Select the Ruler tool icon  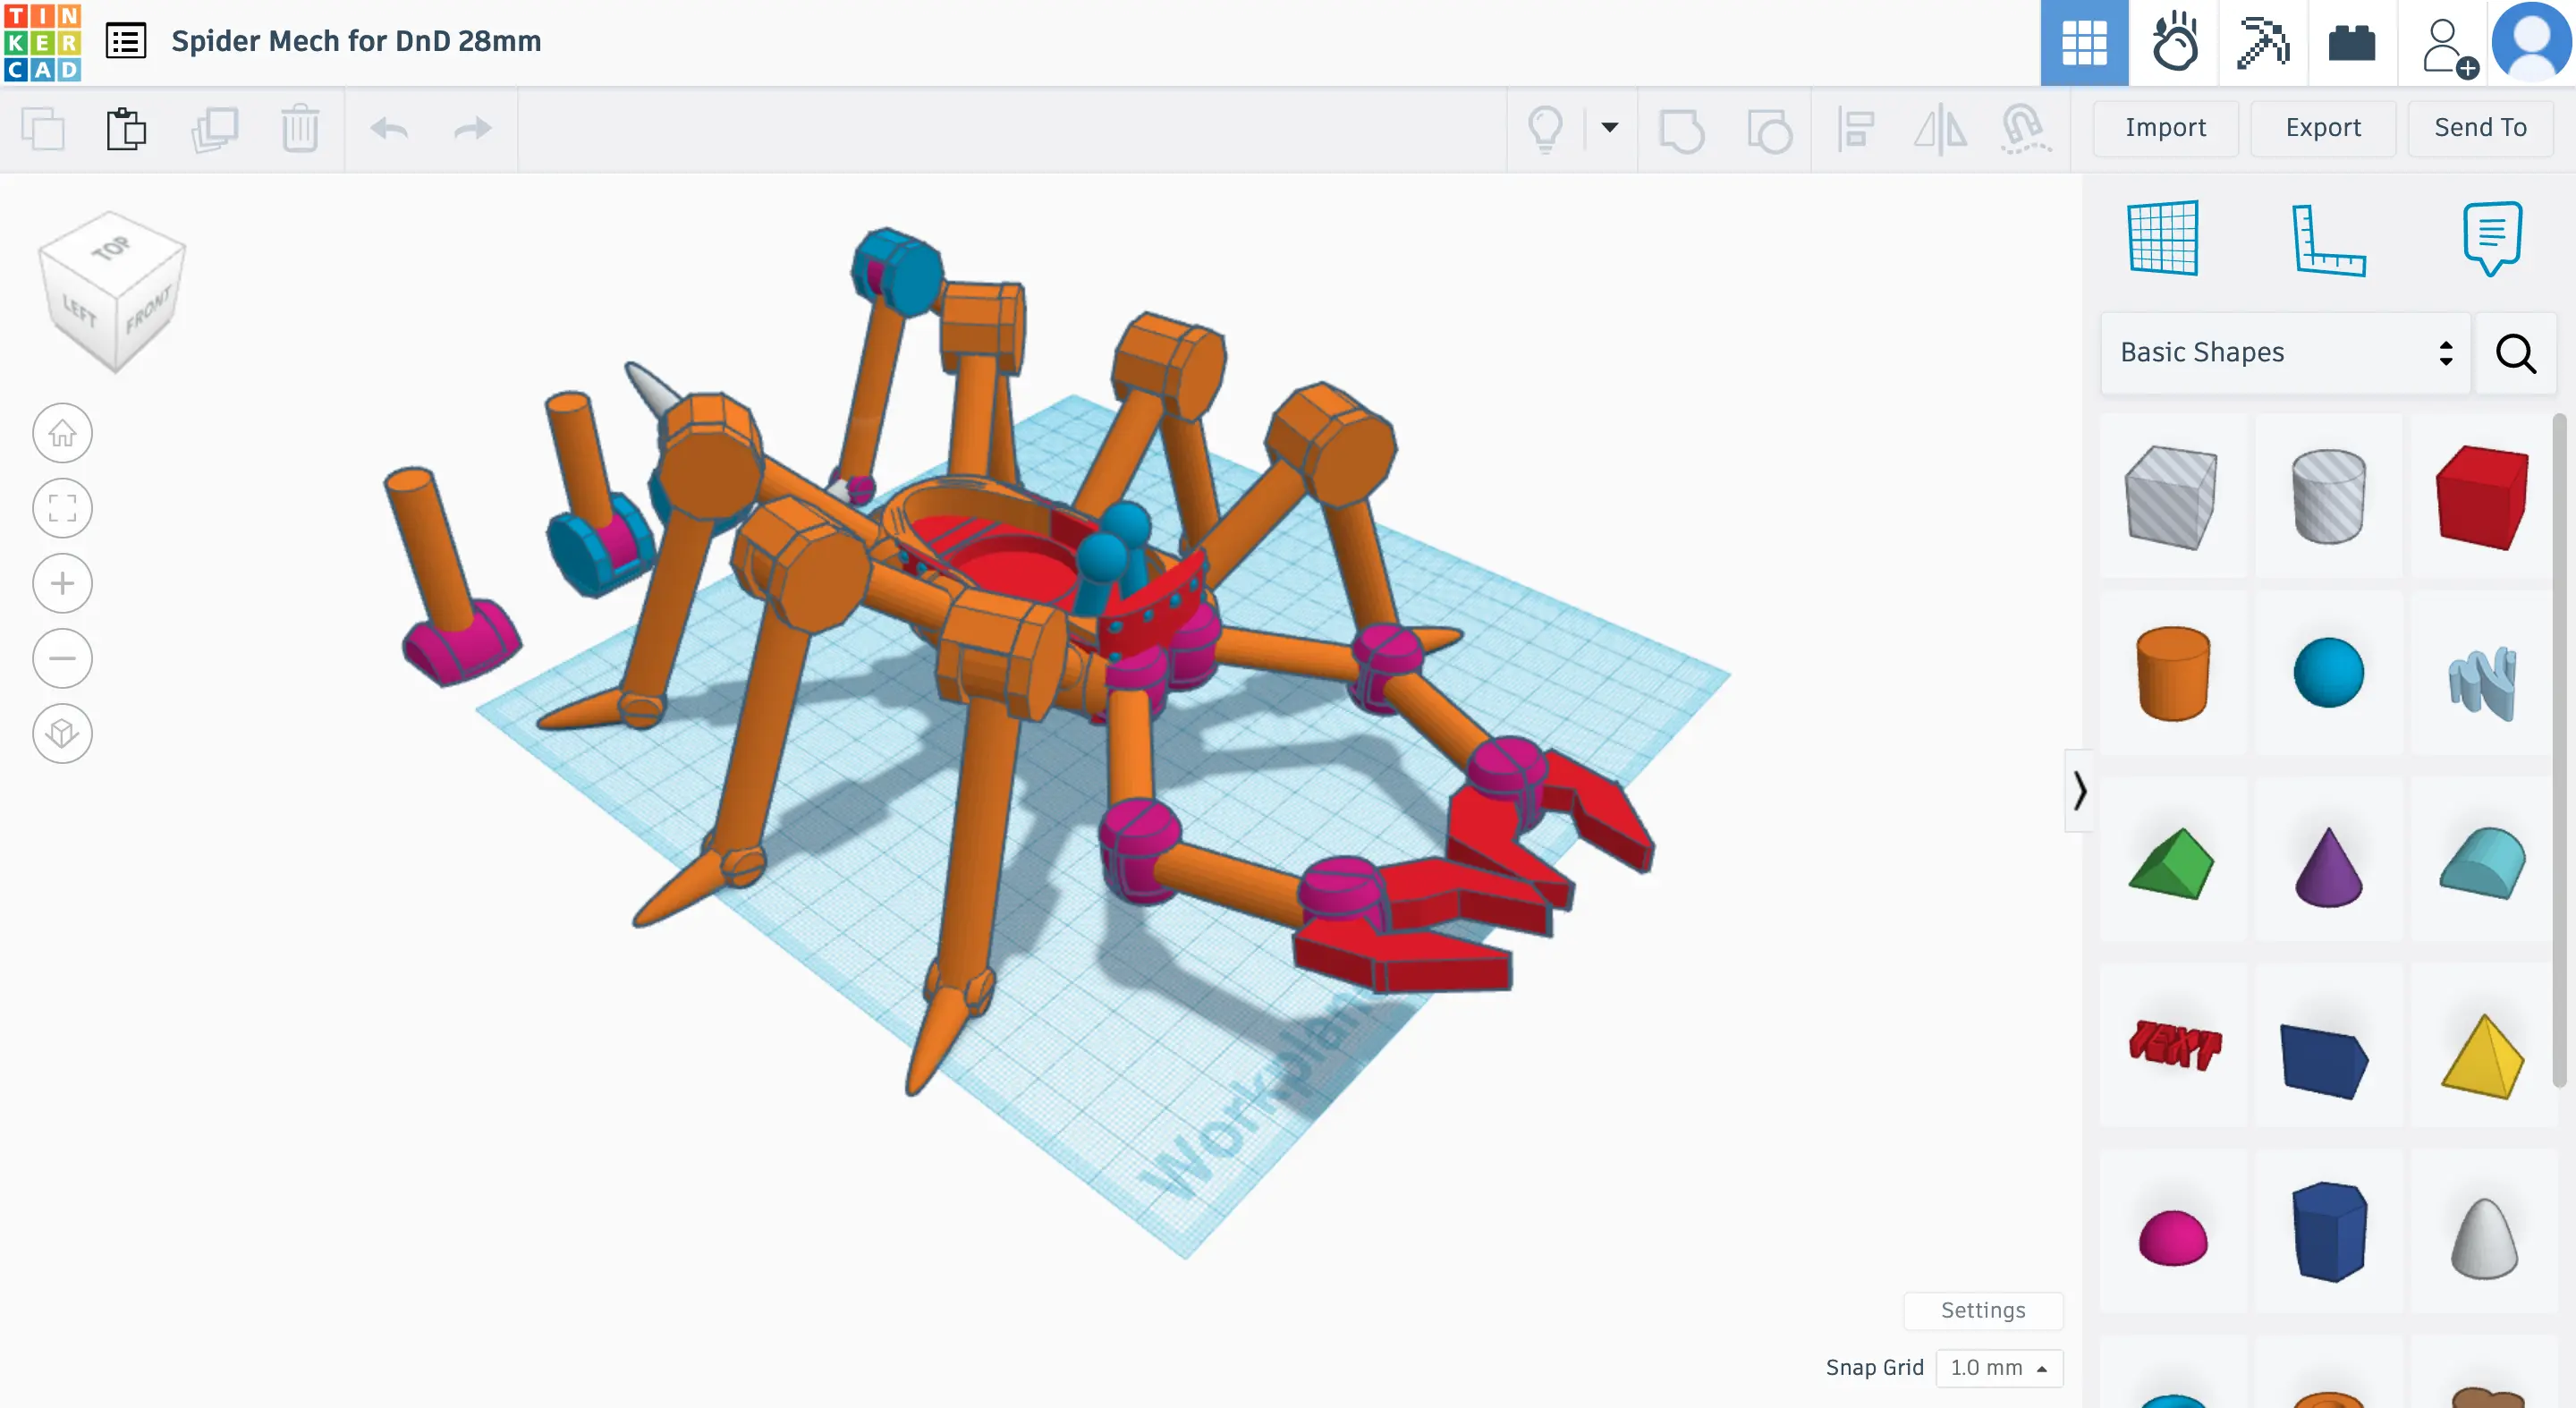pos(2328,239)
